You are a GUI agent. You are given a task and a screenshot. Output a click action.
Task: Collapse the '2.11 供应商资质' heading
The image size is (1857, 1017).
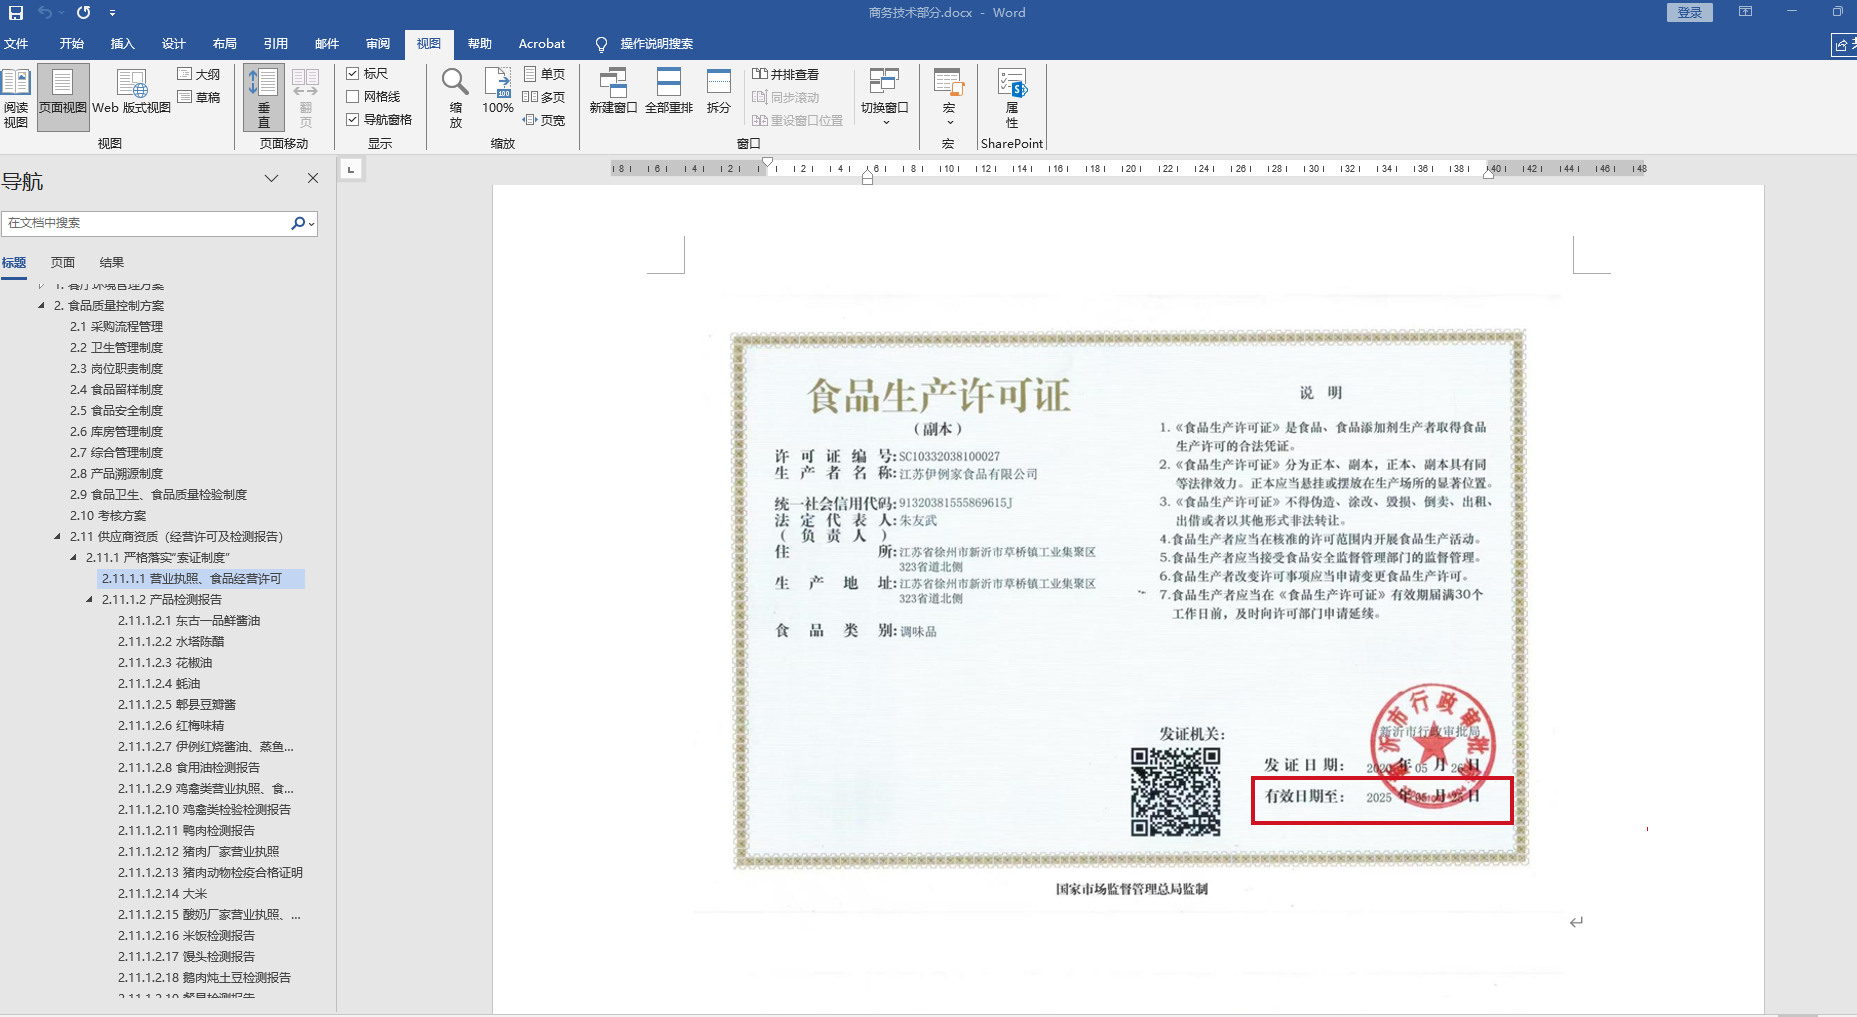pyautogui.click(x=57, y=537)
